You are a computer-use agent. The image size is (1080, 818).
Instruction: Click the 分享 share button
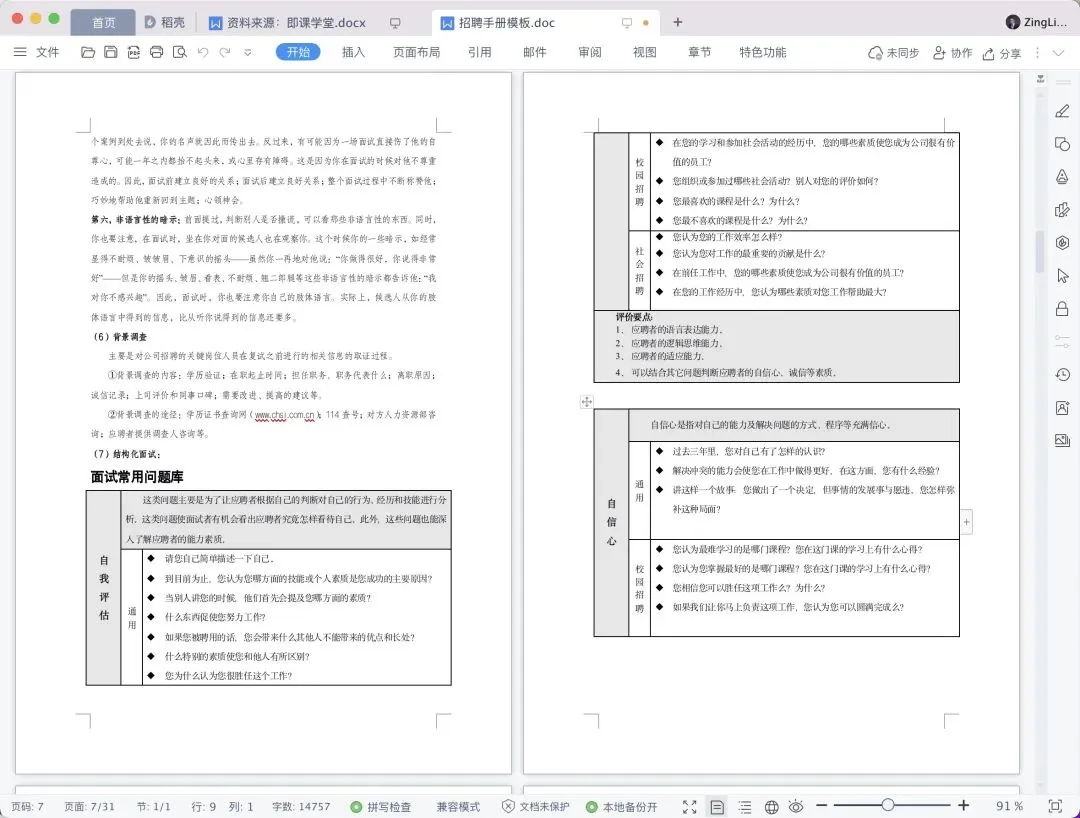coord(1001,53)
